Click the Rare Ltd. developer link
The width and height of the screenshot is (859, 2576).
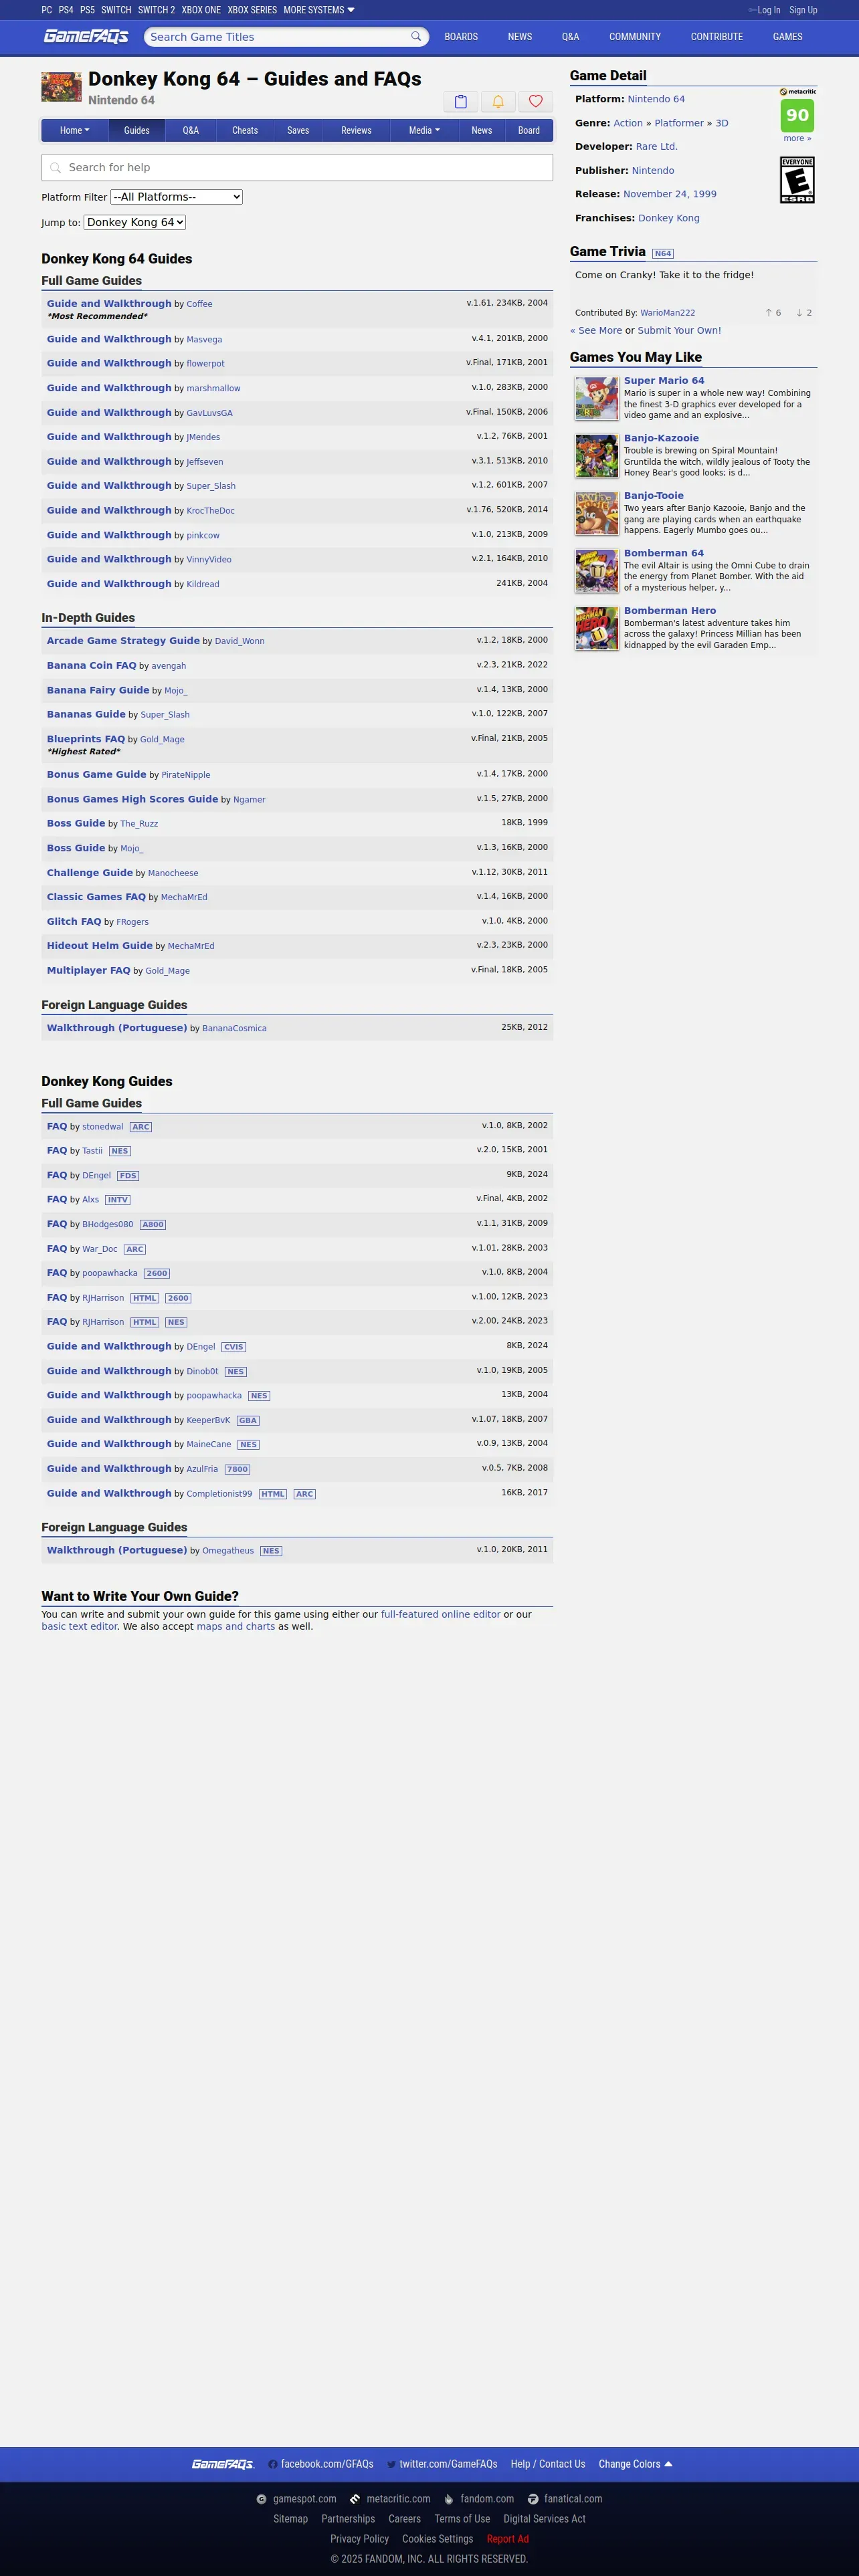coord(657,146)
